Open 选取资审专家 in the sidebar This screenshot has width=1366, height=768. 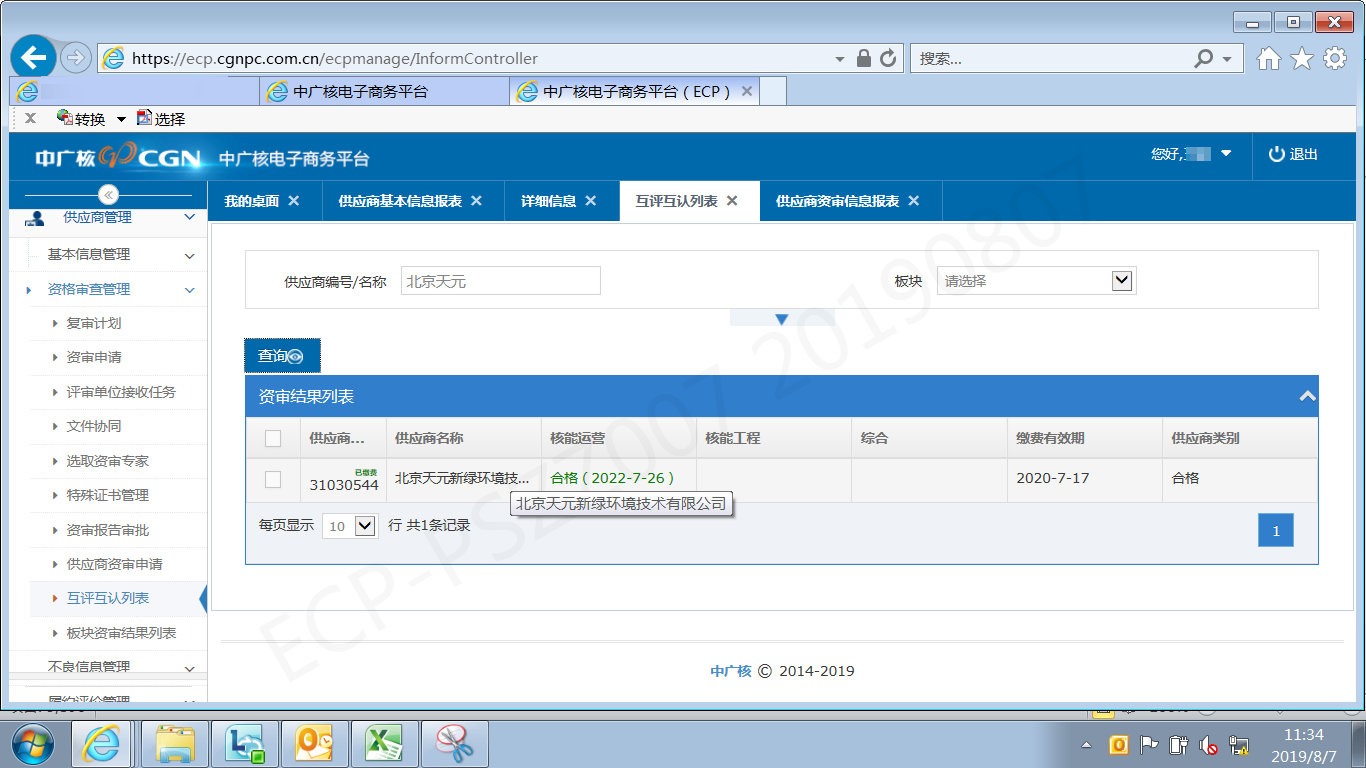coord(108,462)
